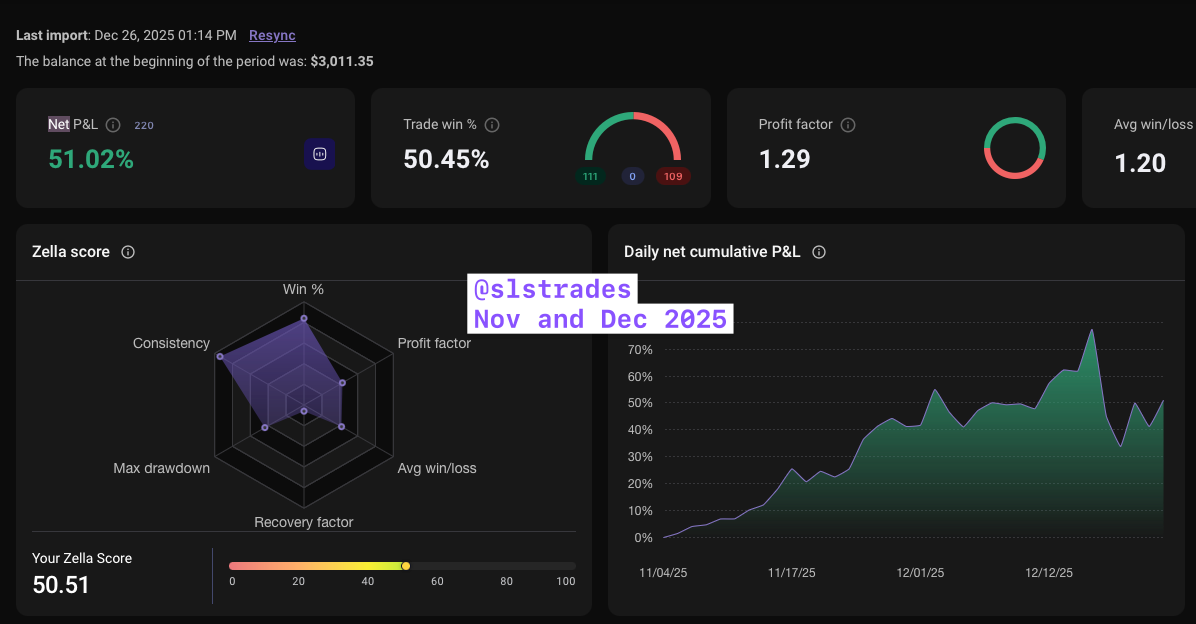This screenshot has width=1196, height=624.
Task: Click the Max drawdown point on the radar chart
Action: tap(265, 427)
